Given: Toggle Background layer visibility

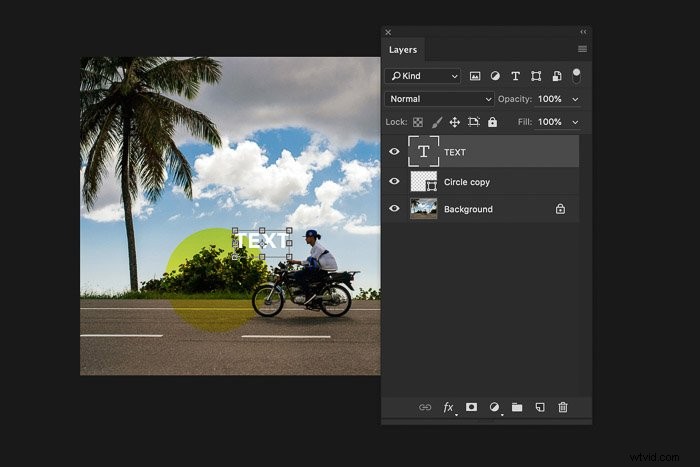Looking at the screenshot, I should pos(394,208).
